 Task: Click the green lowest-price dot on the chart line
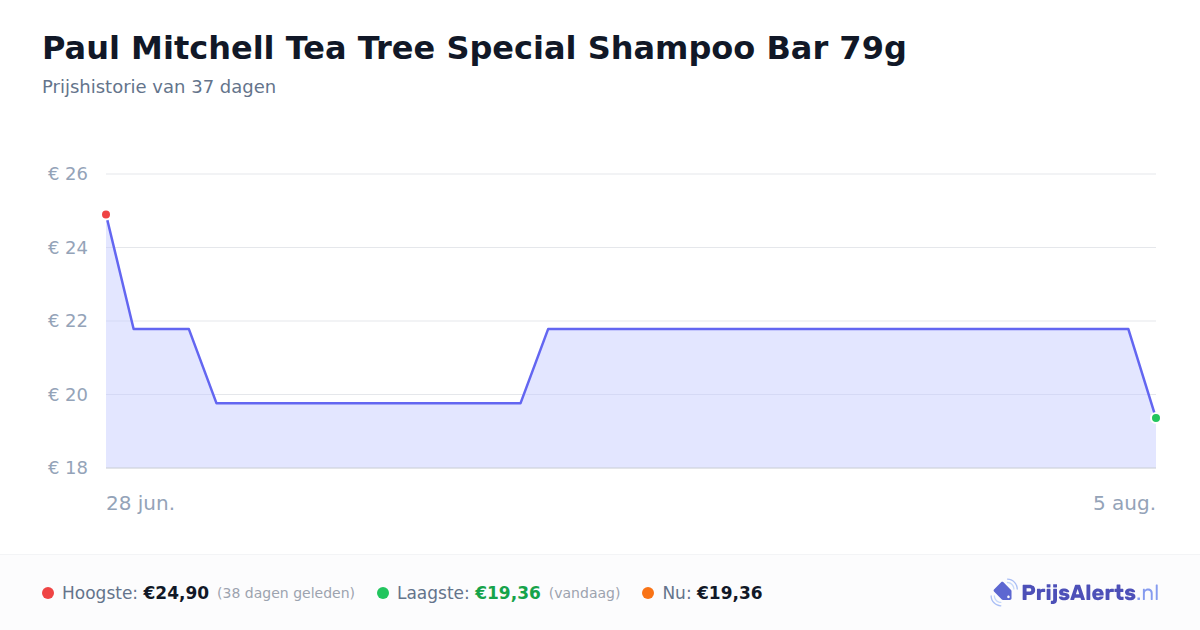click(1156, 418)
